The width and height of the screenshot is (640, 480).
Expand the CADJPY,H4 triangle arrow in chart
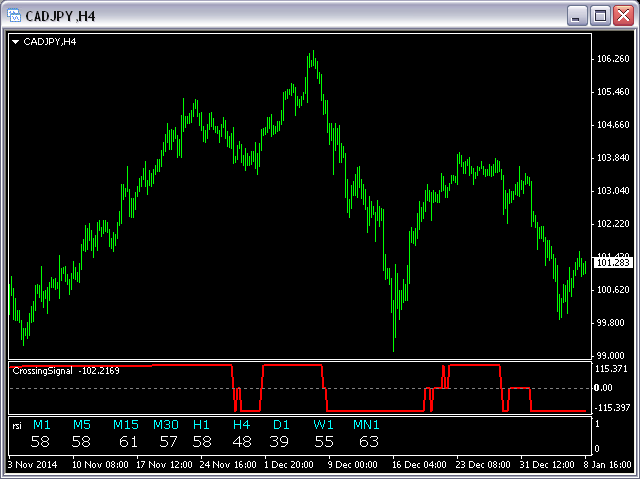pyautogui.click(x=16, y=42)
